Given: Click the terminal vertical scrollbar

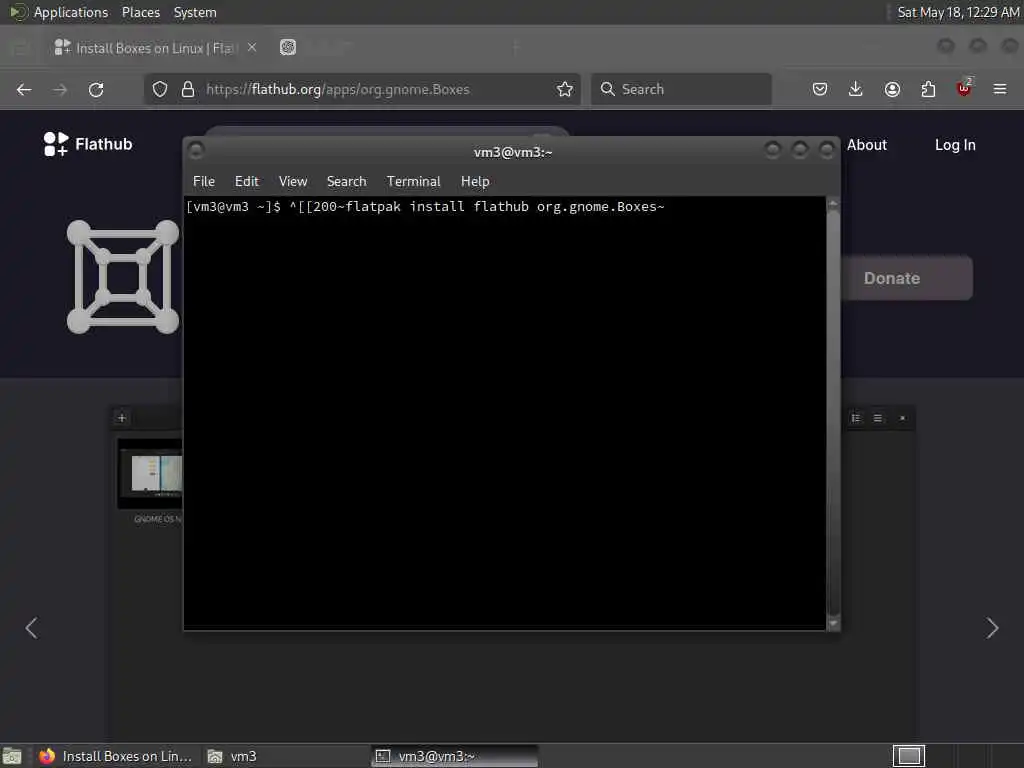Looking at the screenshot, I should click(833, 411).
